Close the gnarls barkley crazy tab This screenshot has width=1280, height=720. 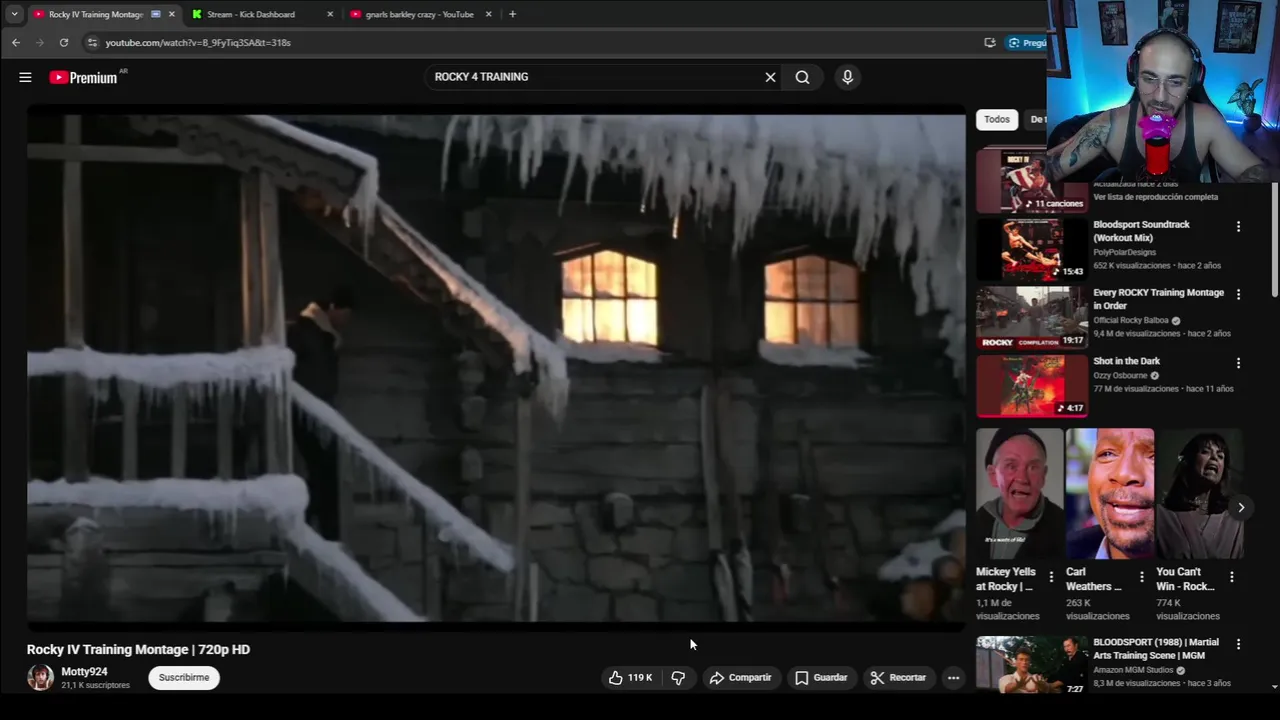[x=488, y=14]
